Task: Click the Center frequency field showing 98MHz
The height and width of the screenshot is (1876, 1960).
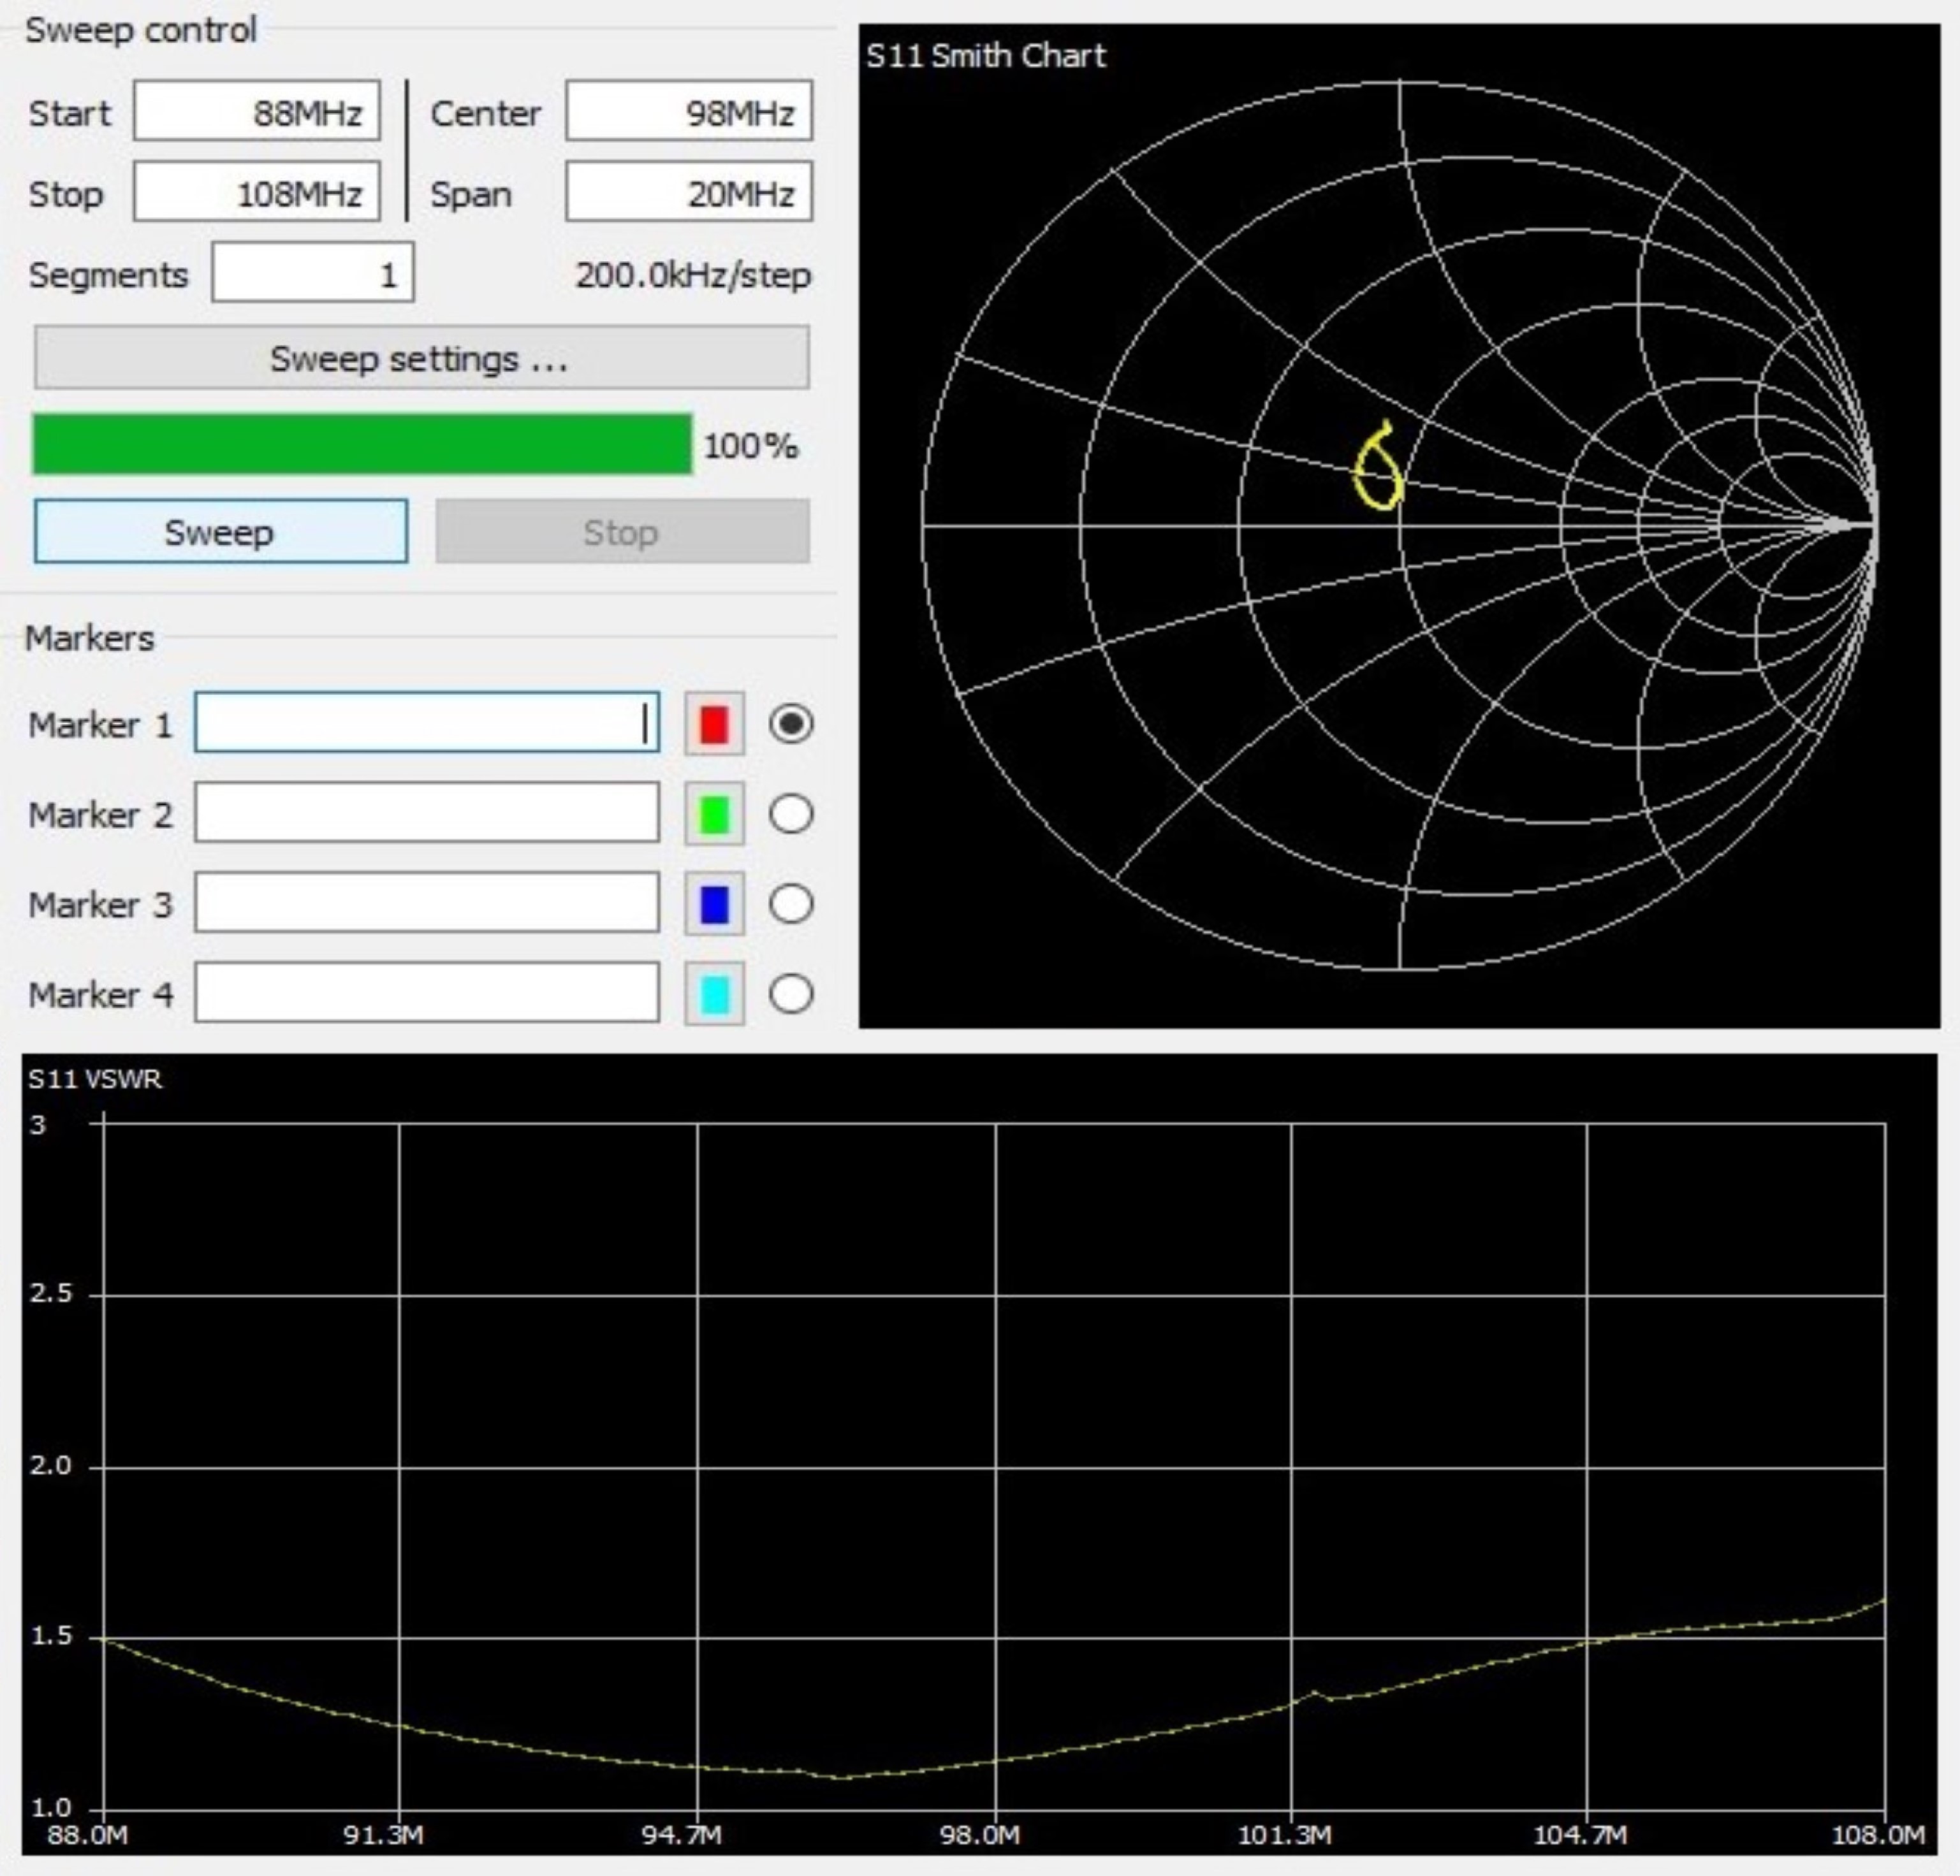Action: pos(689,111)
